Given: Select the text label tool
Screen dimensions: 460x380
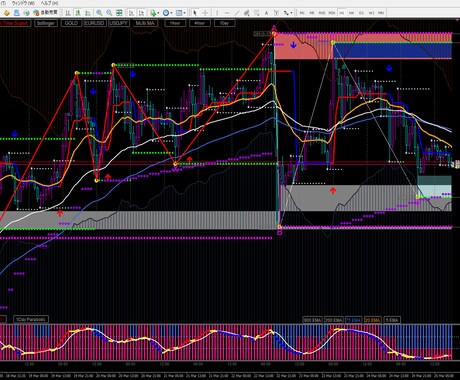Looking at the screenshot, I should (x=276, y=13).
